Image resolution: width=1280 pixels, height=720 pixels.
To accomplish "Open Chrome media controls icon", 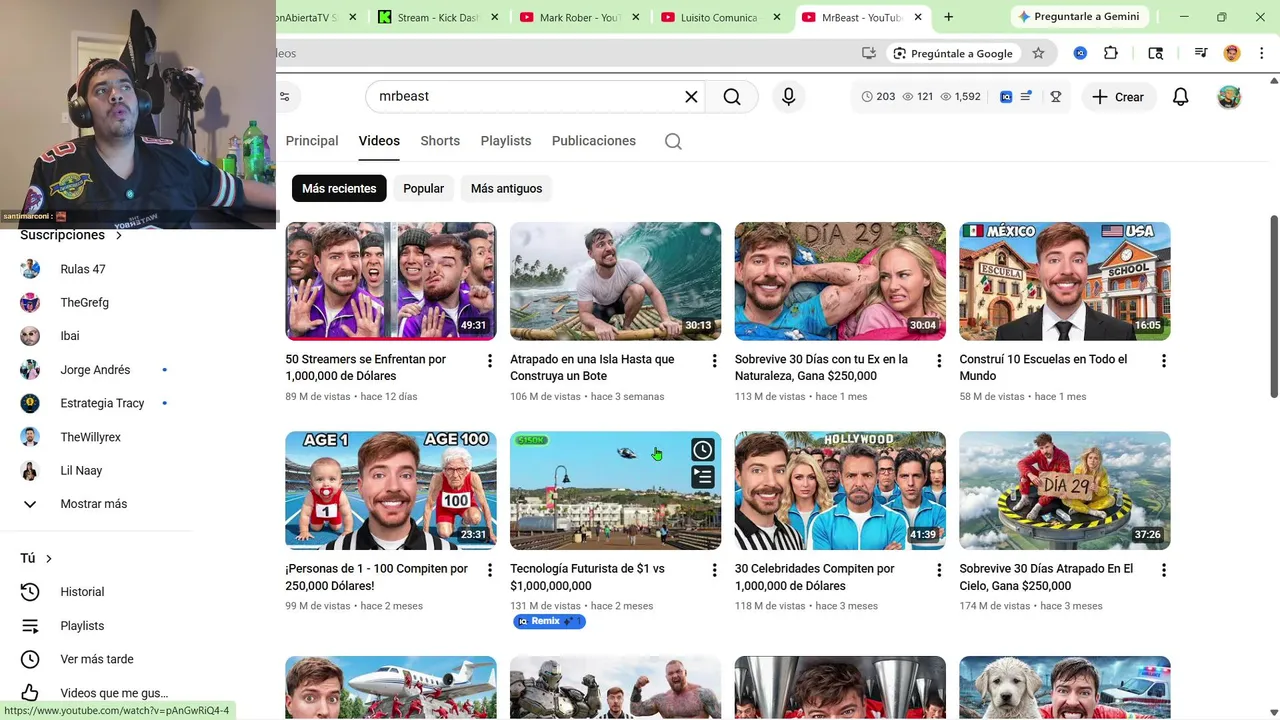I will [x=1200, y=53].
